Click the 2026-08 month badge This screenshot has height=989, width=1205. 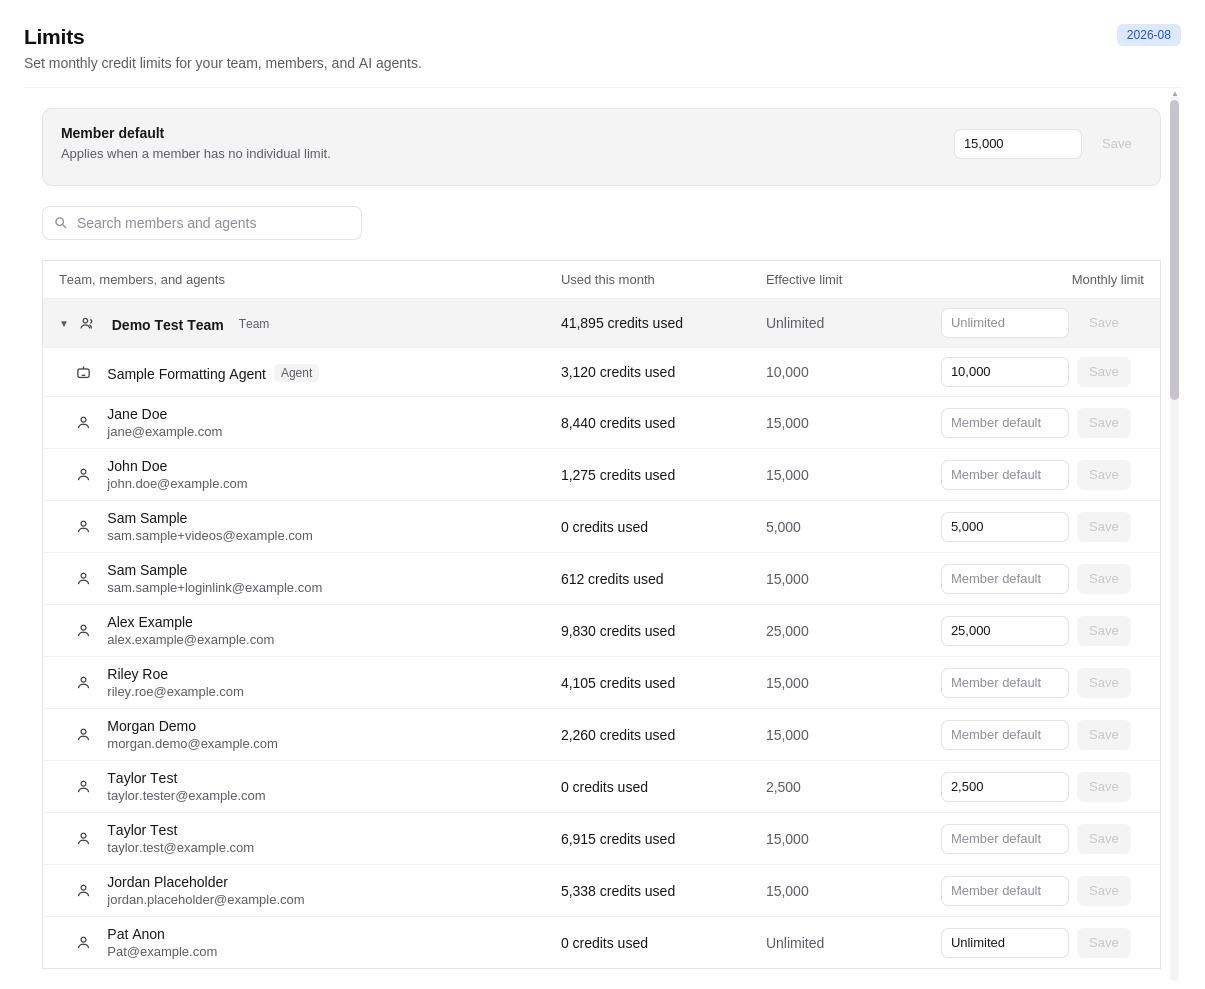pyautogui.click(x=1149, y=35)
